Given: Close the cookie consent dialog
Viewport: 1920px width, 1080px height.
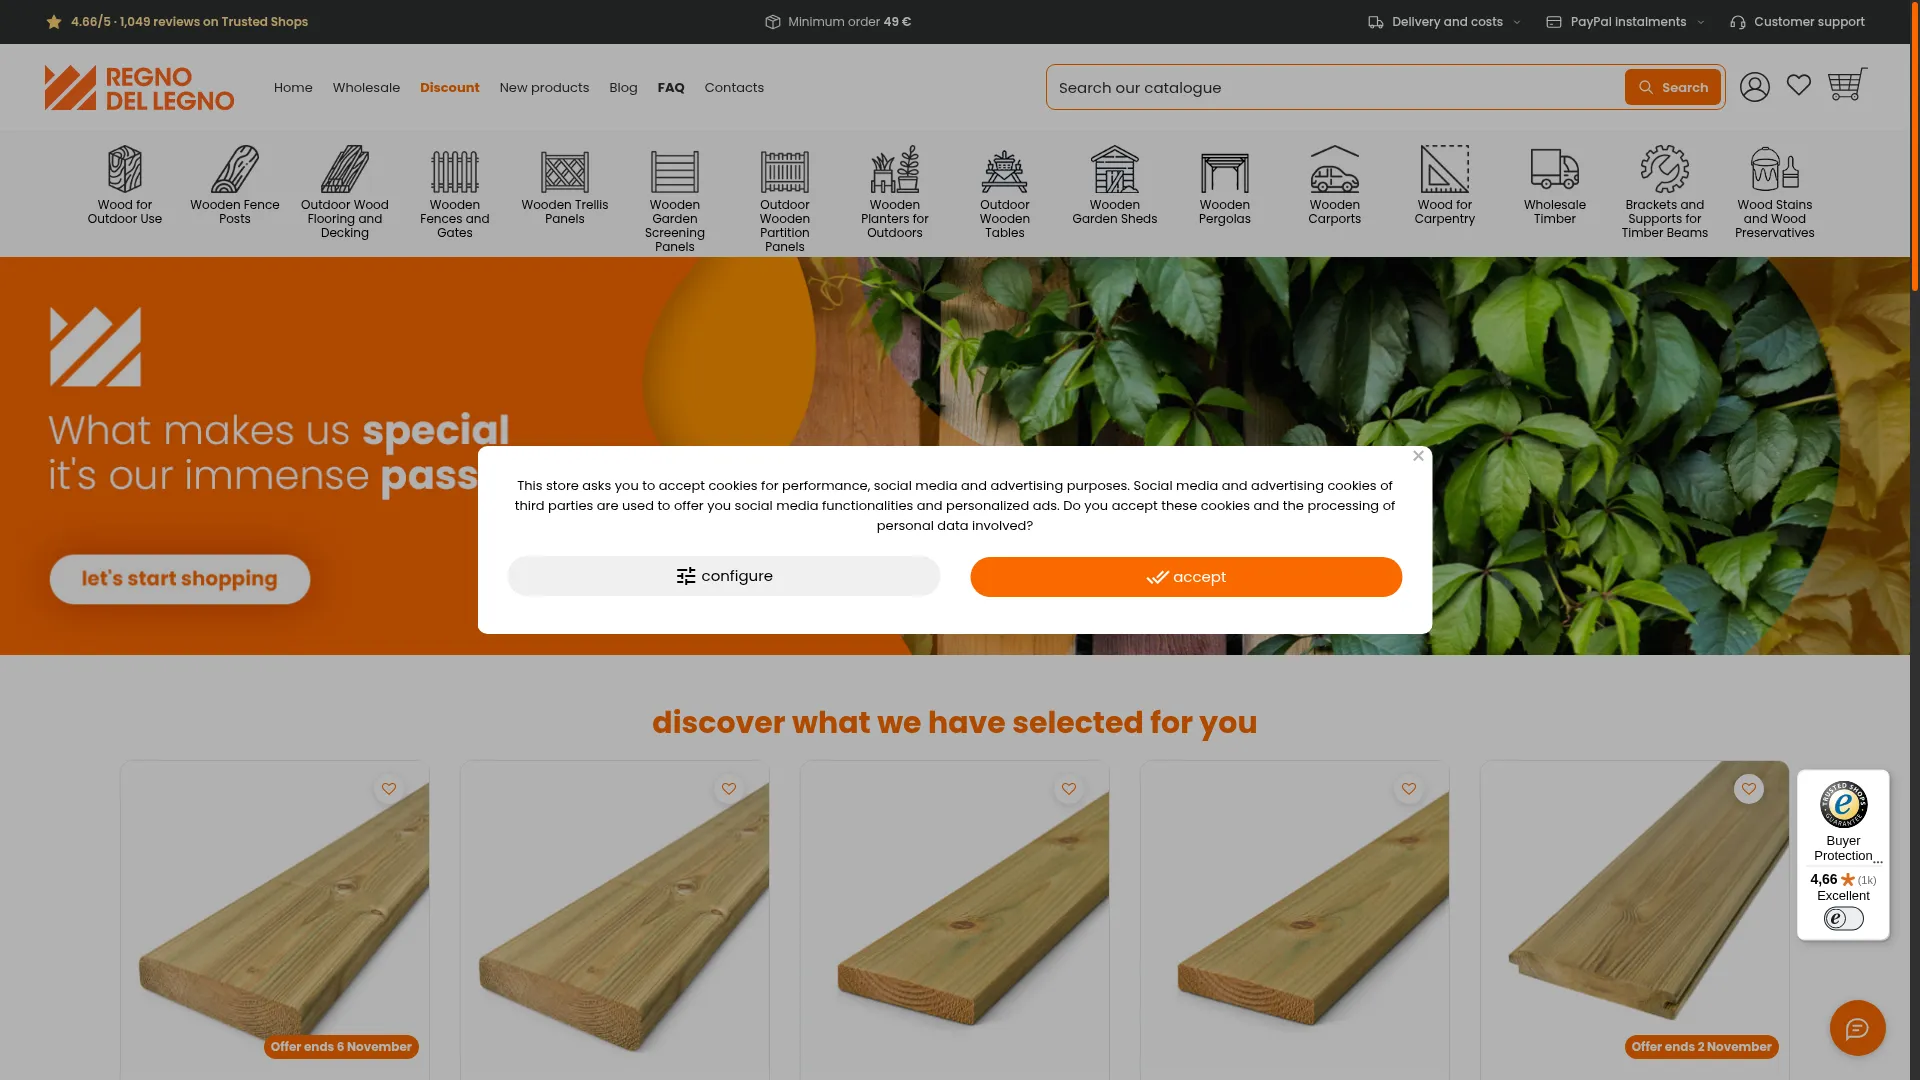Looking at the screenshot, I should pyautogui.click(x=1418, y=456).
